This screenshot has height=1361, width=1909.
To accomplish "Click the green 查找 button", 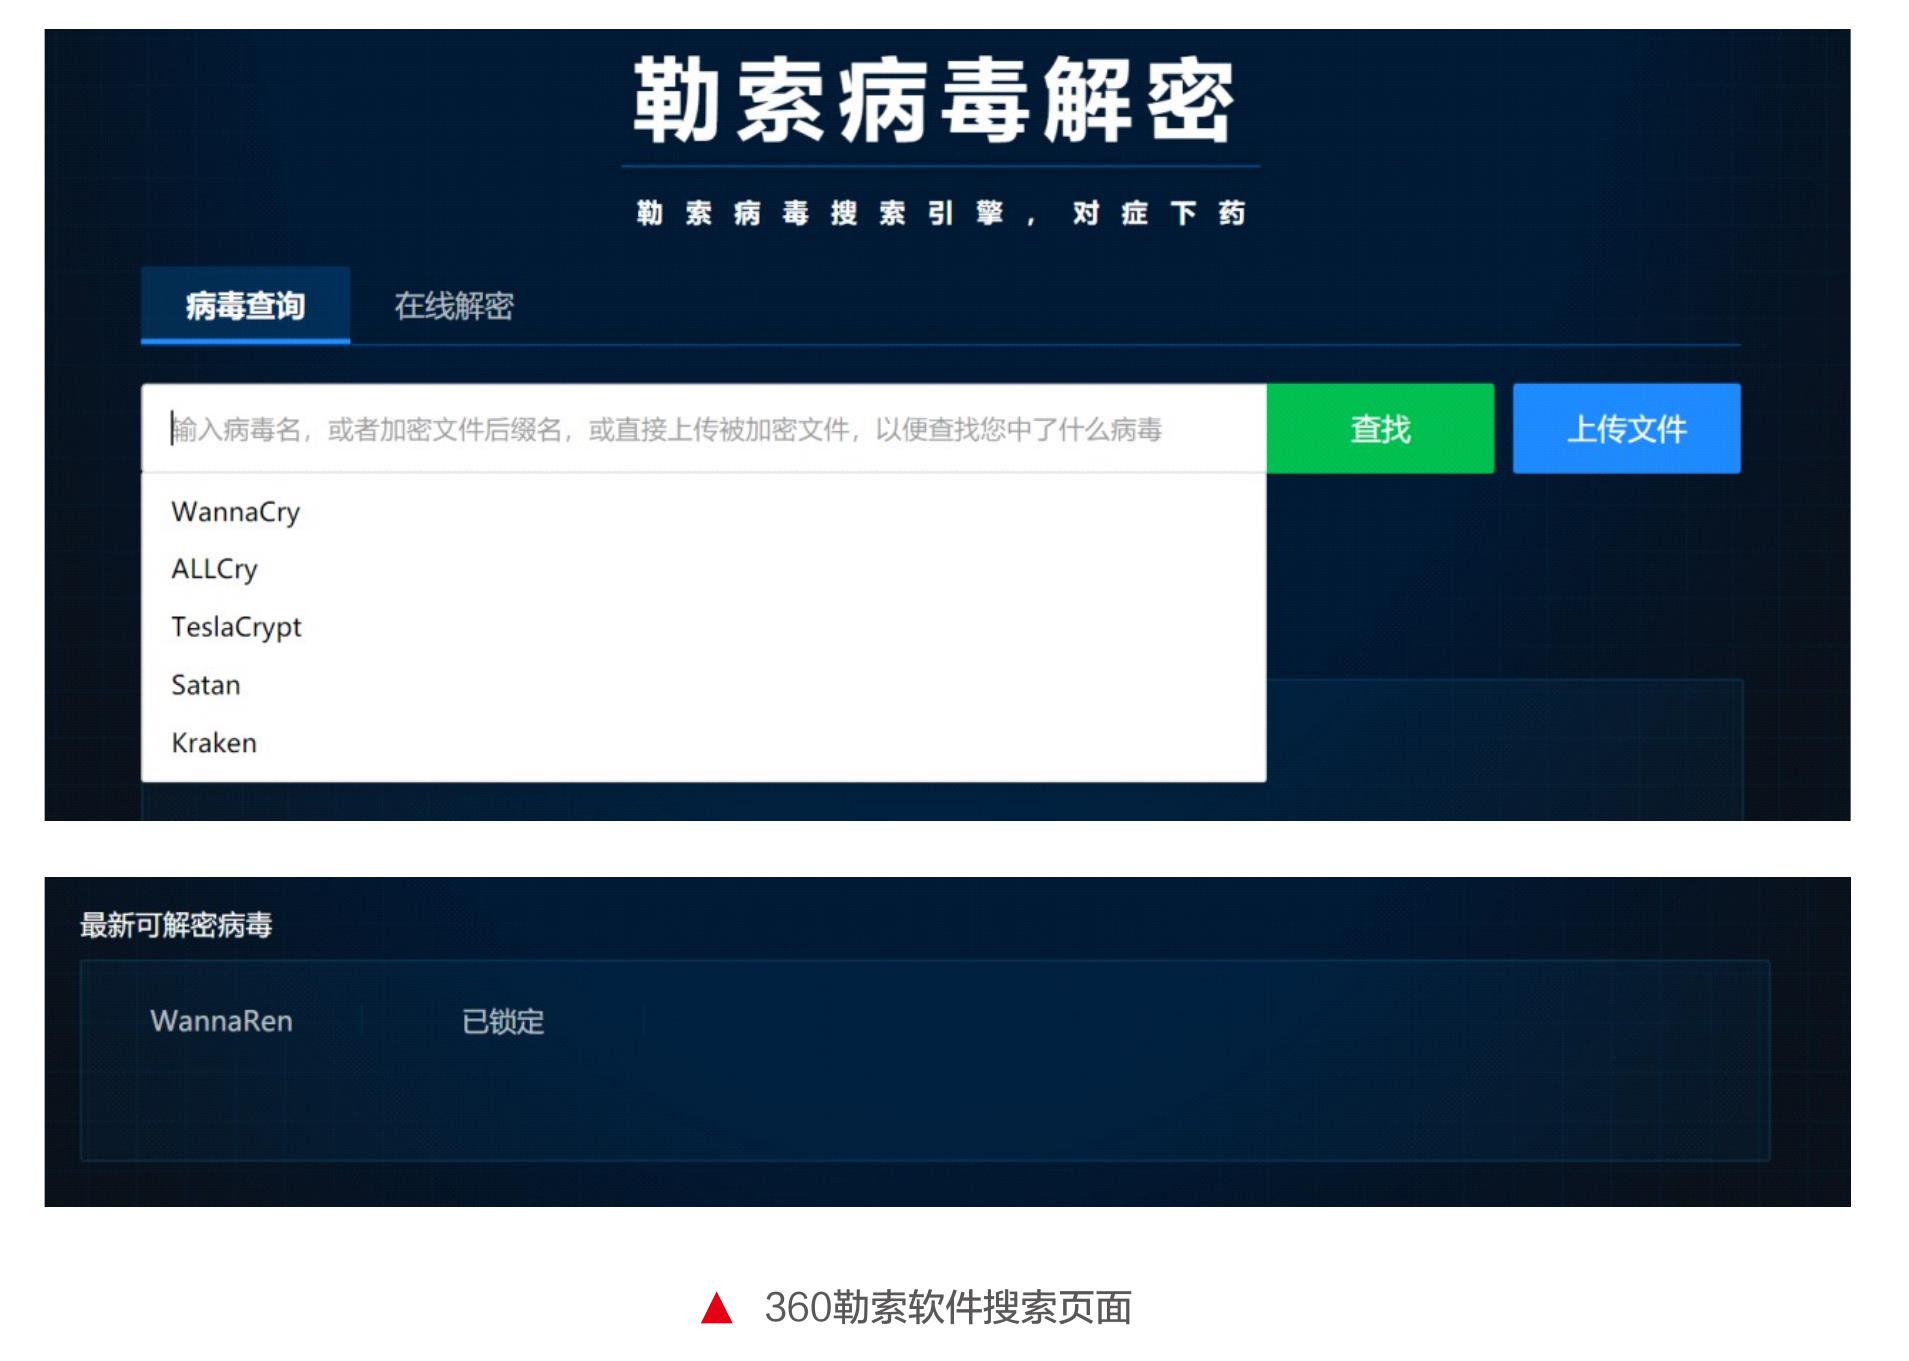I will (x=1380, y=428).
